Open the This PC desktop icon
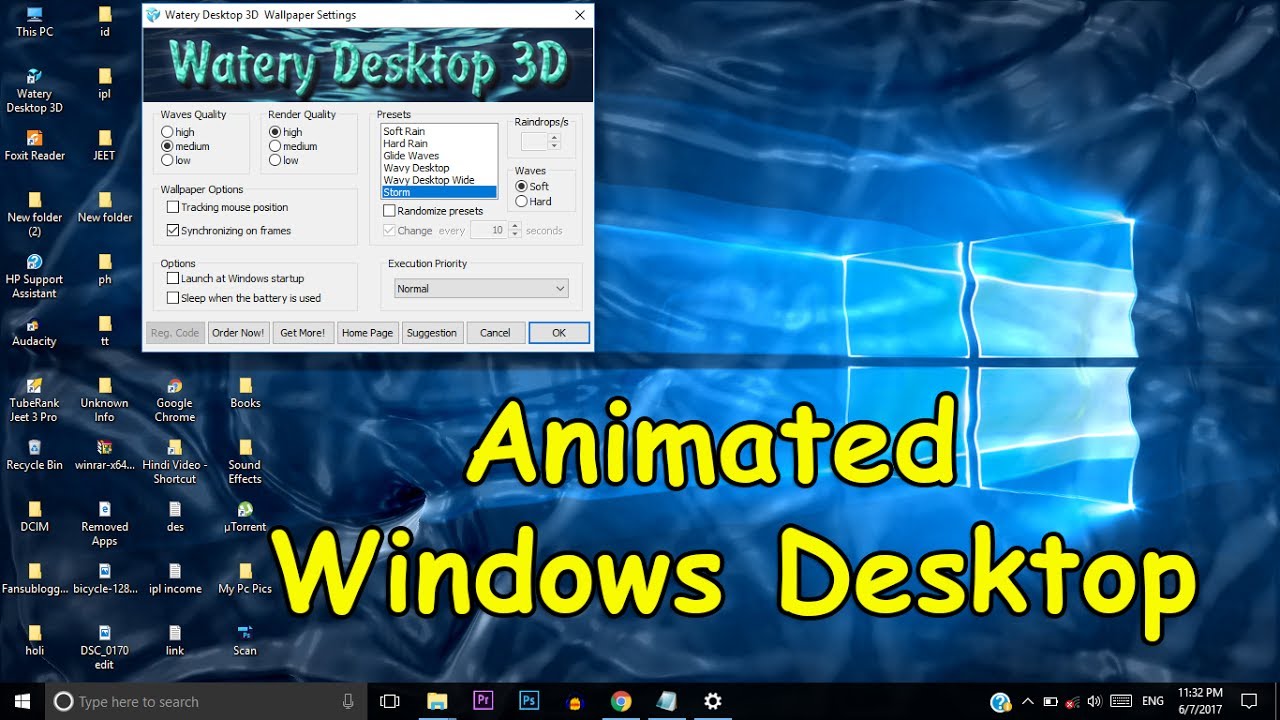1280x720 pixels. [x=34, y=21]
